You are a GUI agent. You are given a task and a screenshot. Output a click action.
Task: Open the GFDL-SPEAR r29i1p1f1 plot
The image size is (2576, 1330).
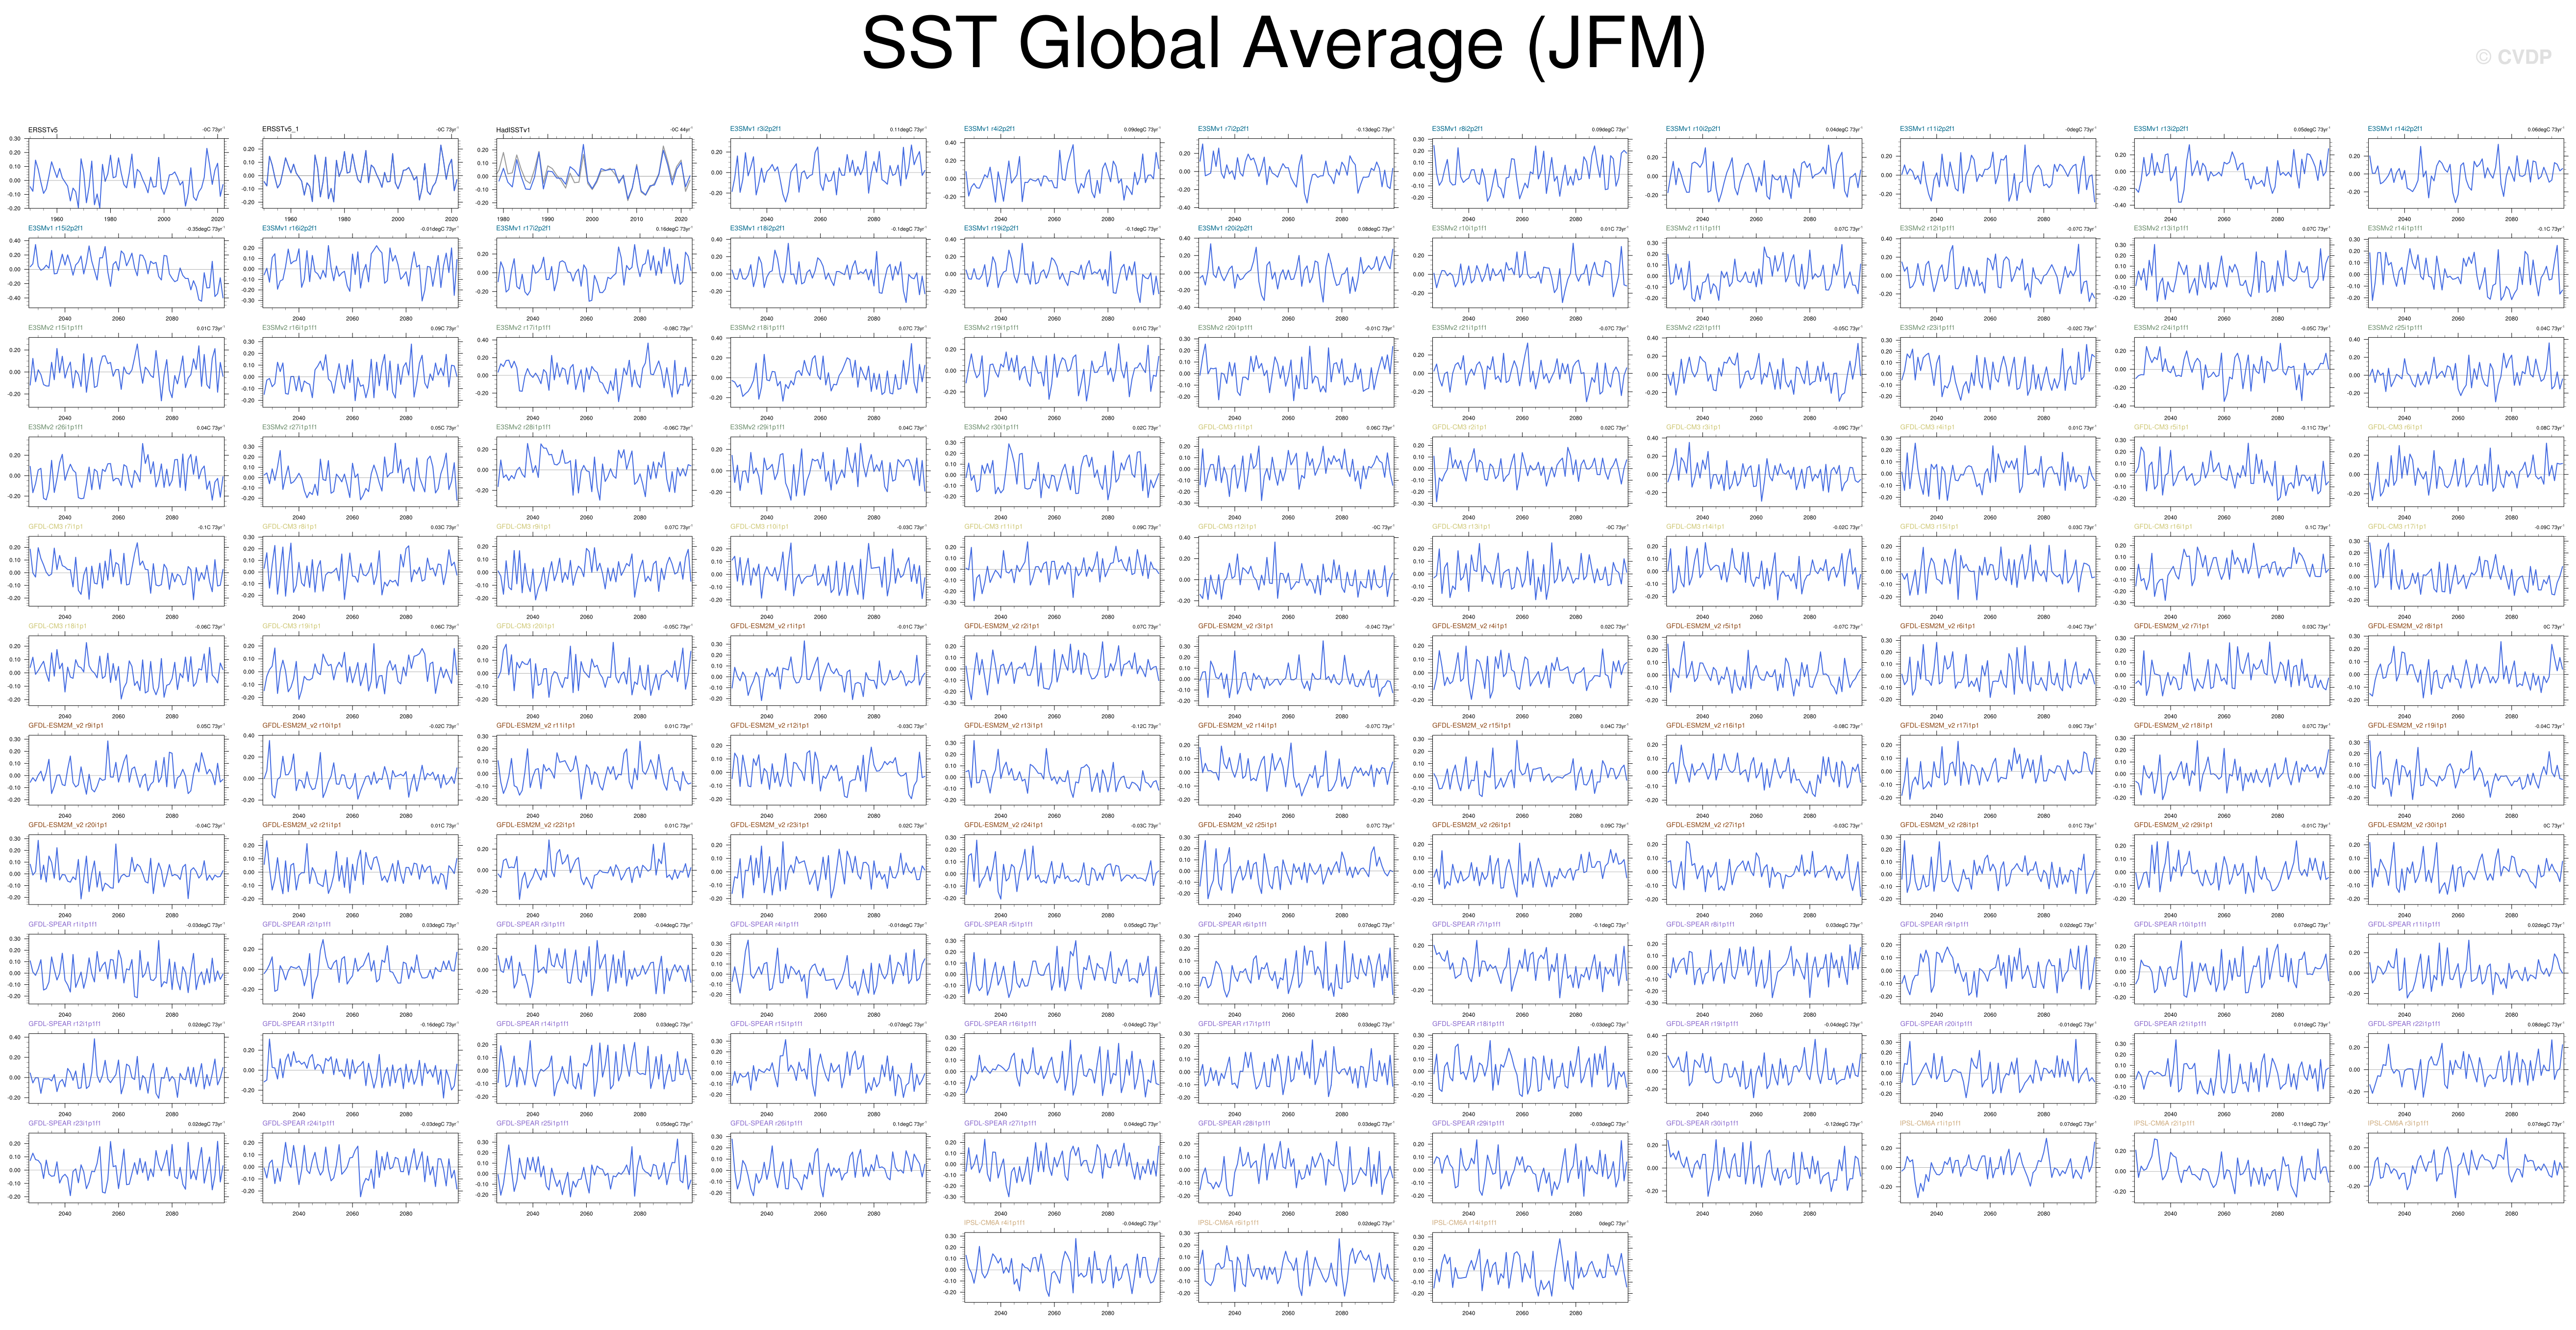[x=1530, y=1167]
